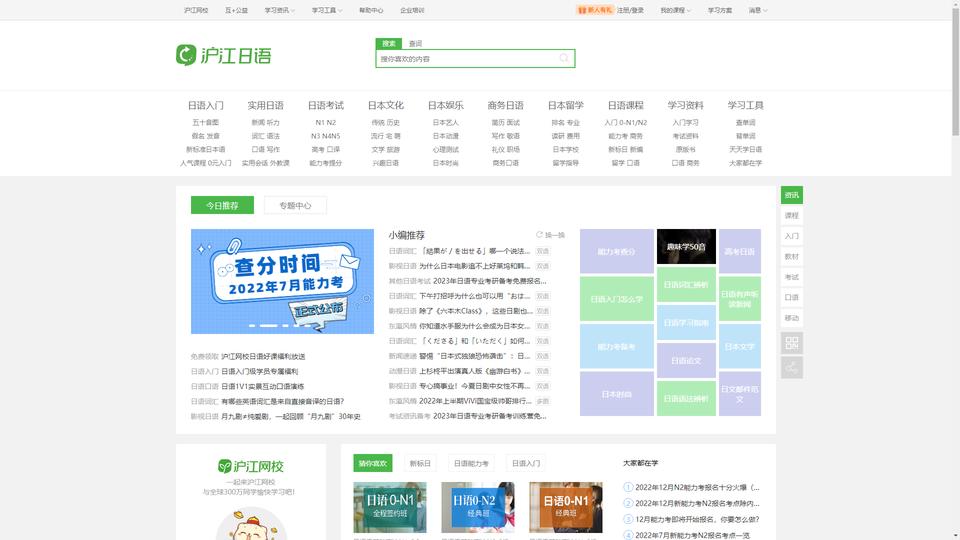This screenshot has height=540, width=960.
Task: Open 互+公益 link in top bar
Action: (x=236, y=10)
